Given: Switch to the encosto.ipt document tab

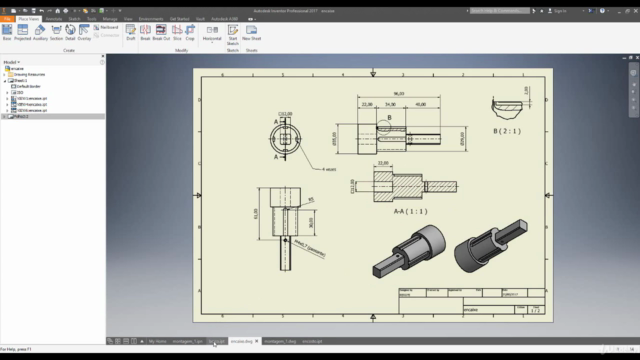Looking at the screenshot, I should point(312,341).
